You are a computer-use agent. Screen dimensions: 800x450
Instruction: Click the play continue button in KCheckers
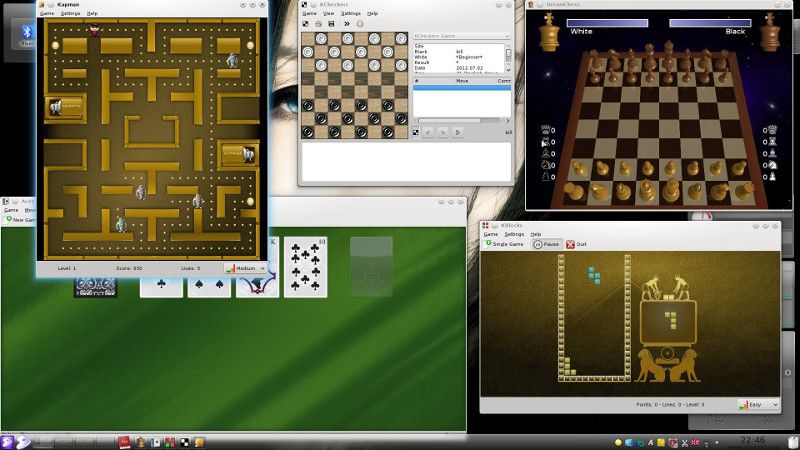tap(458, 132)
